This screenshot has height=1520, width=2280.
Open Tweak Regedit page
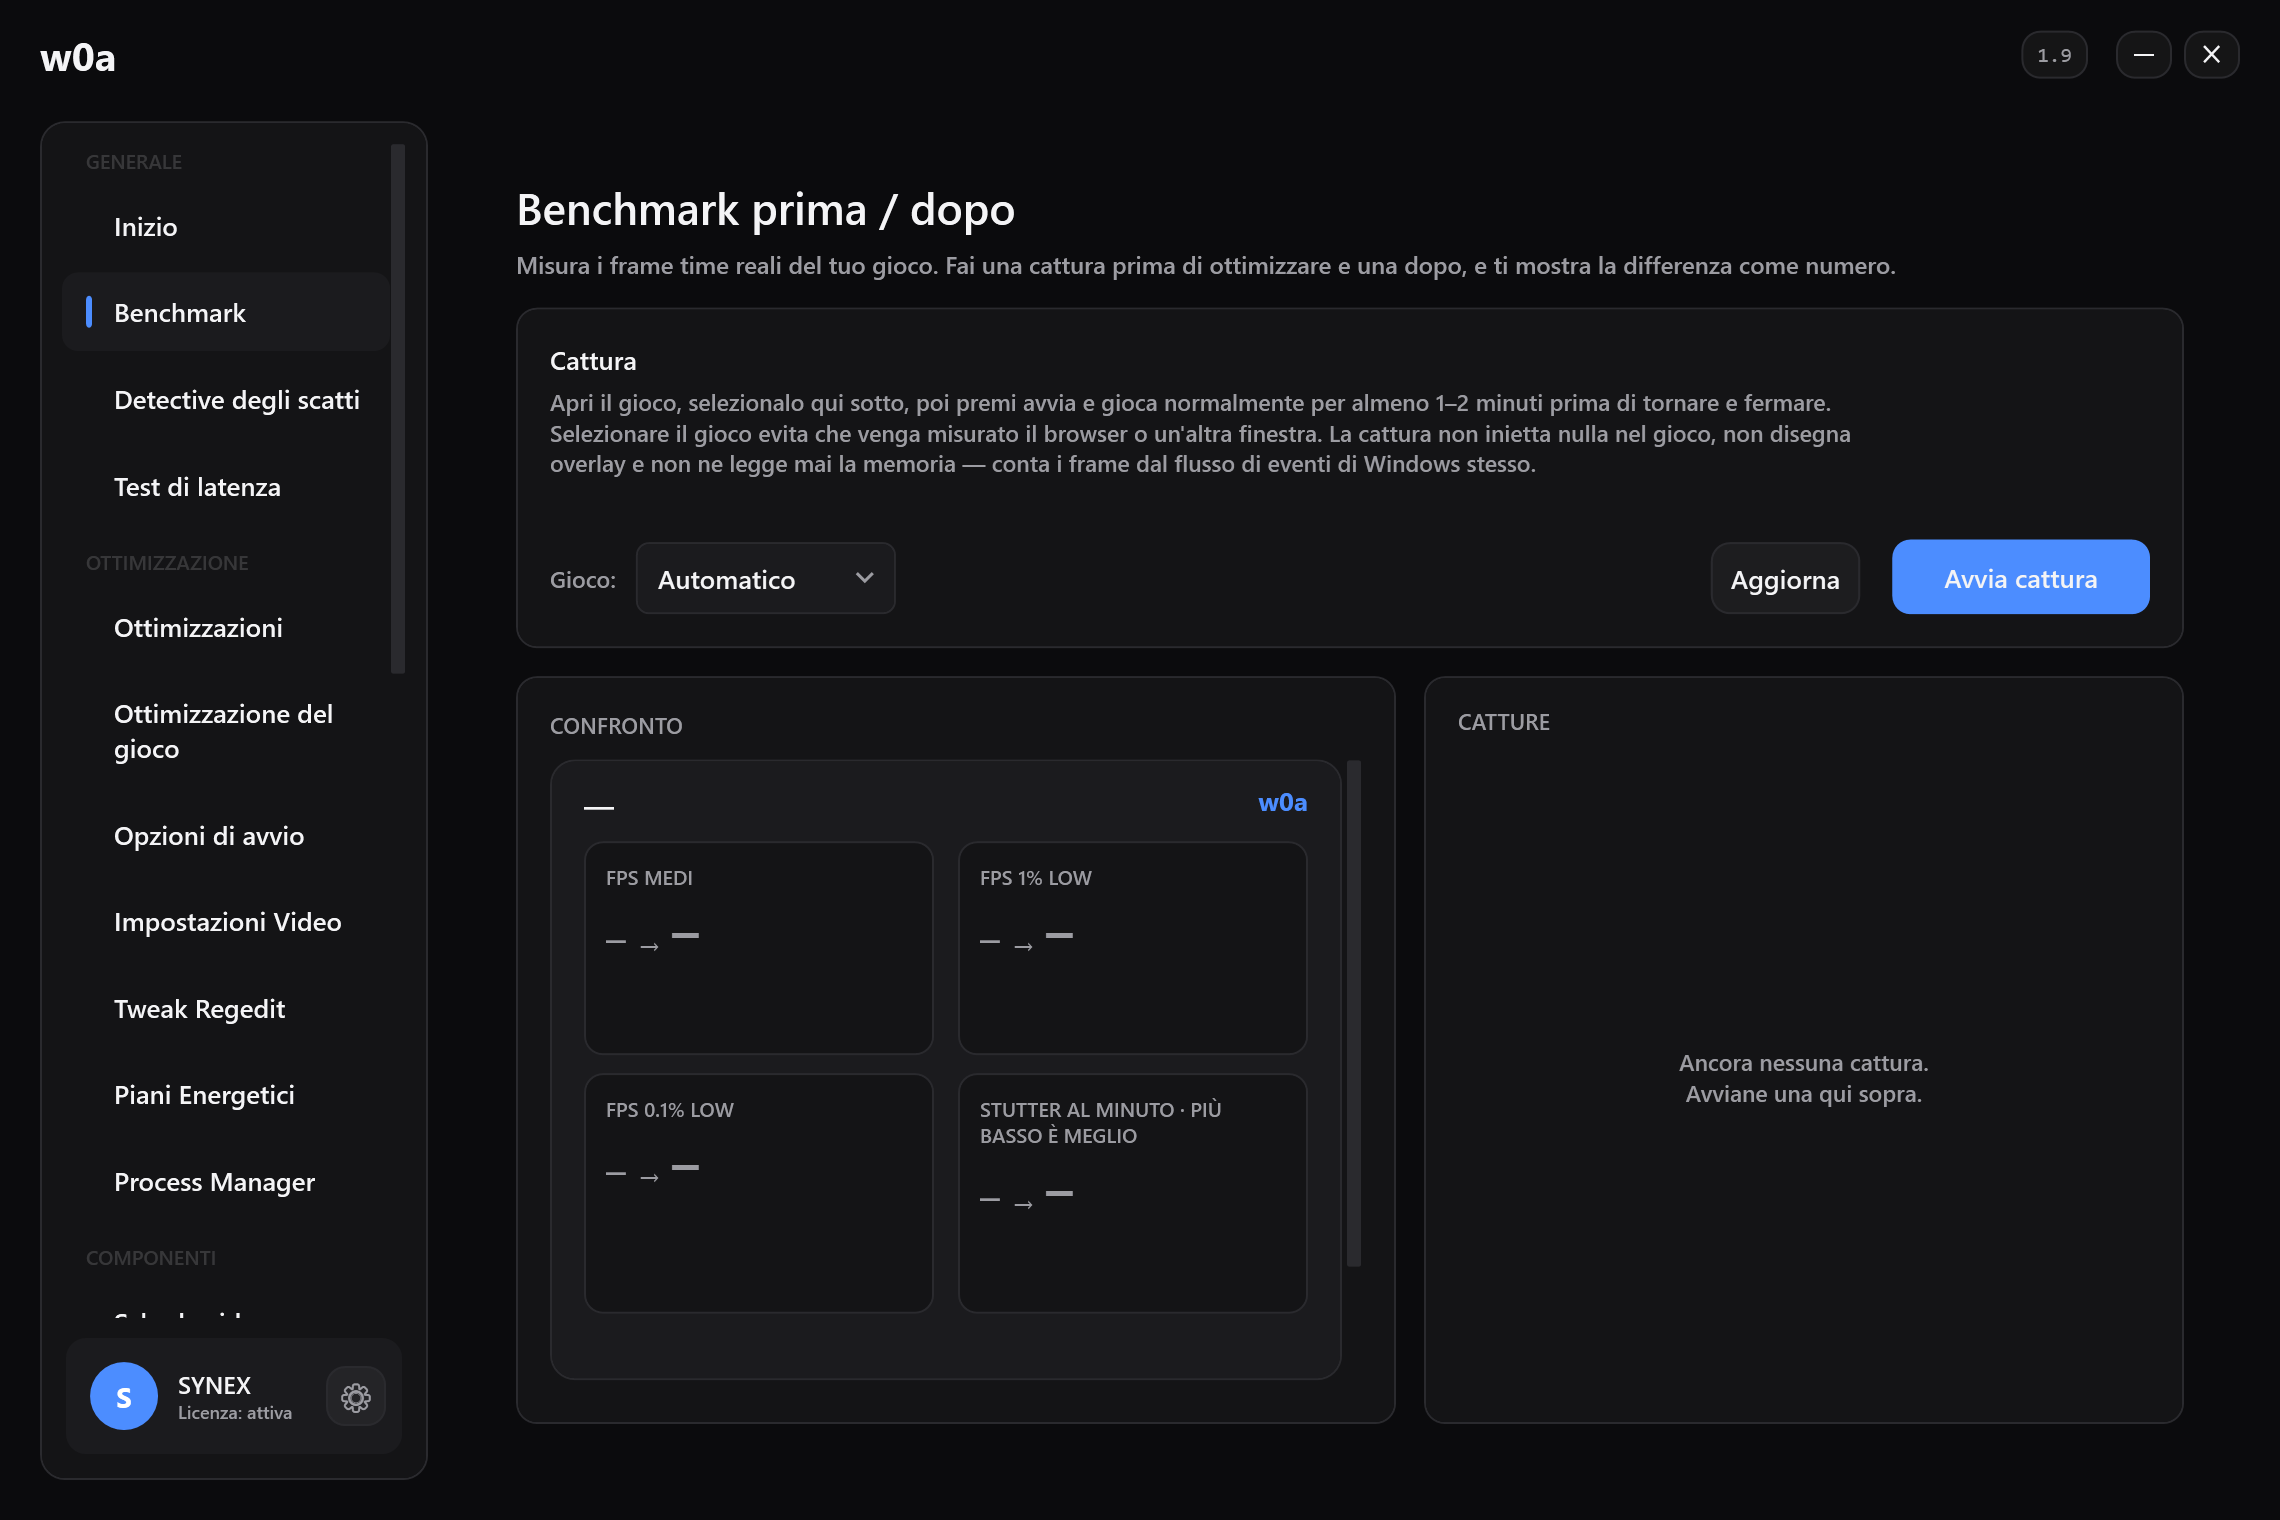(226, 1009)
